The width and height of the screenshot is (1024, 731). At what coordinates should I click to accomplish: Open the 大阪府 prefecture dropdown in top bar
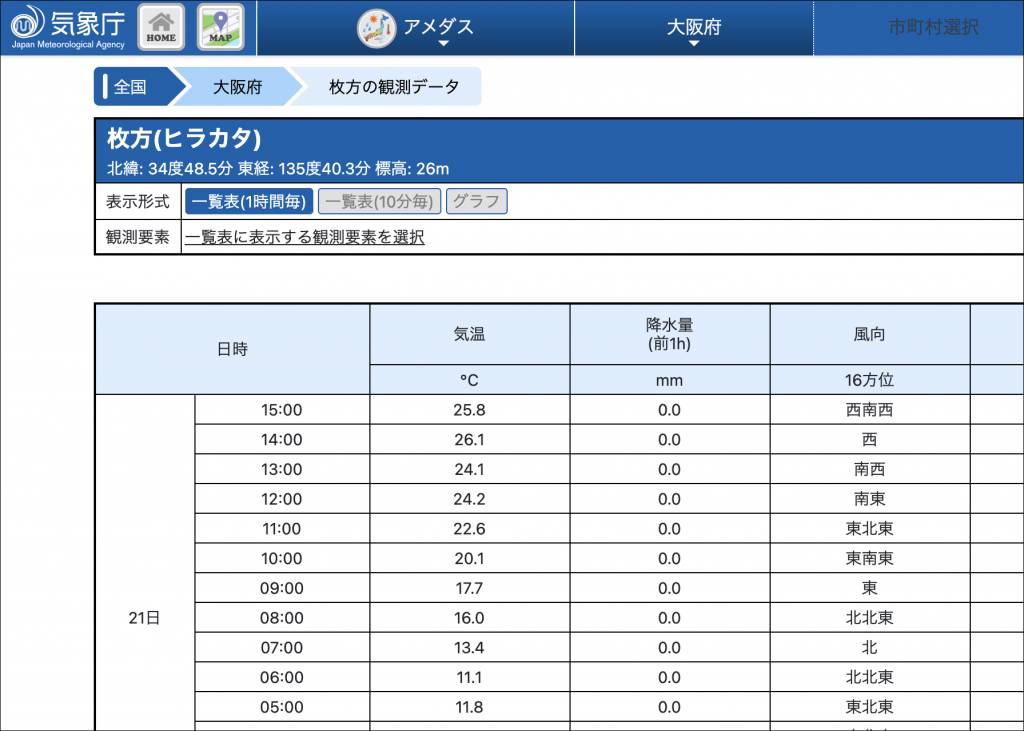[x=694, y=28]
